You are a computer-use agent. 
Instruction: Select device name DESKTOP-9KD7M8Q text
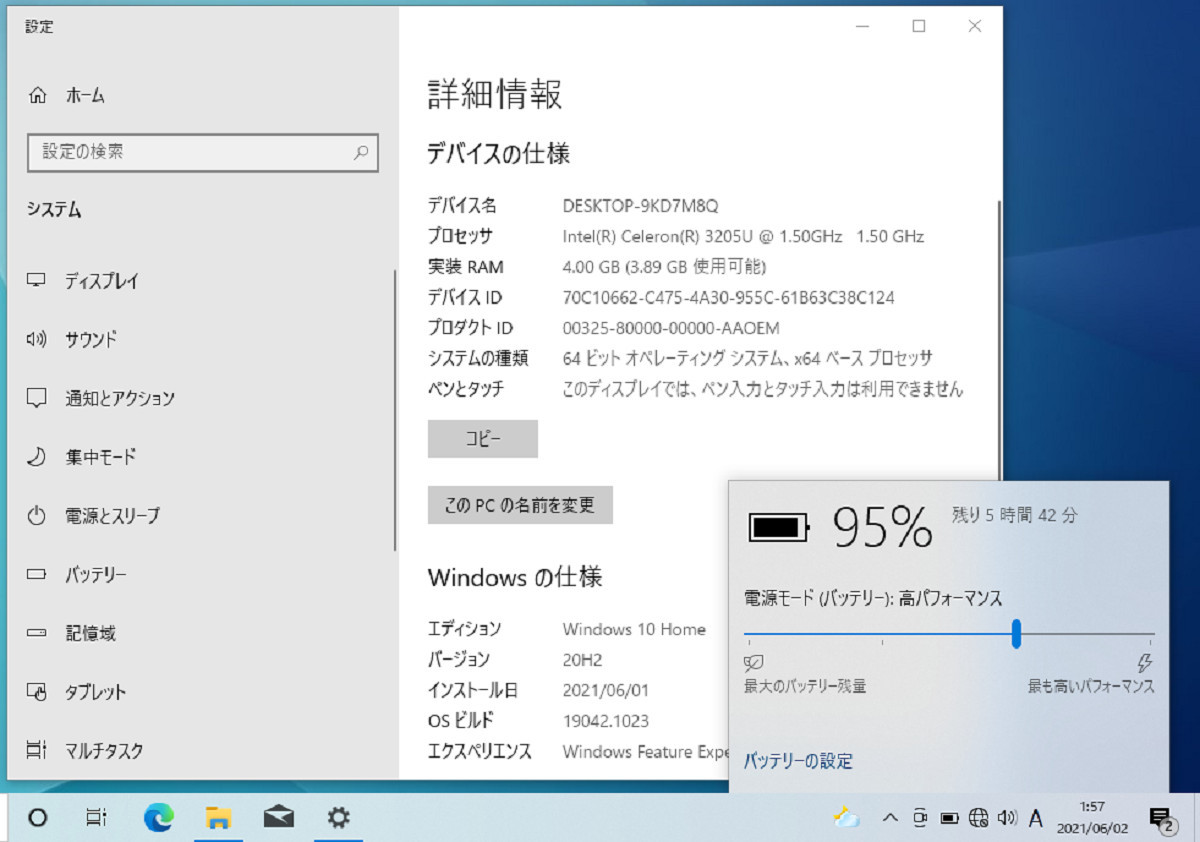tap(640, 206)
